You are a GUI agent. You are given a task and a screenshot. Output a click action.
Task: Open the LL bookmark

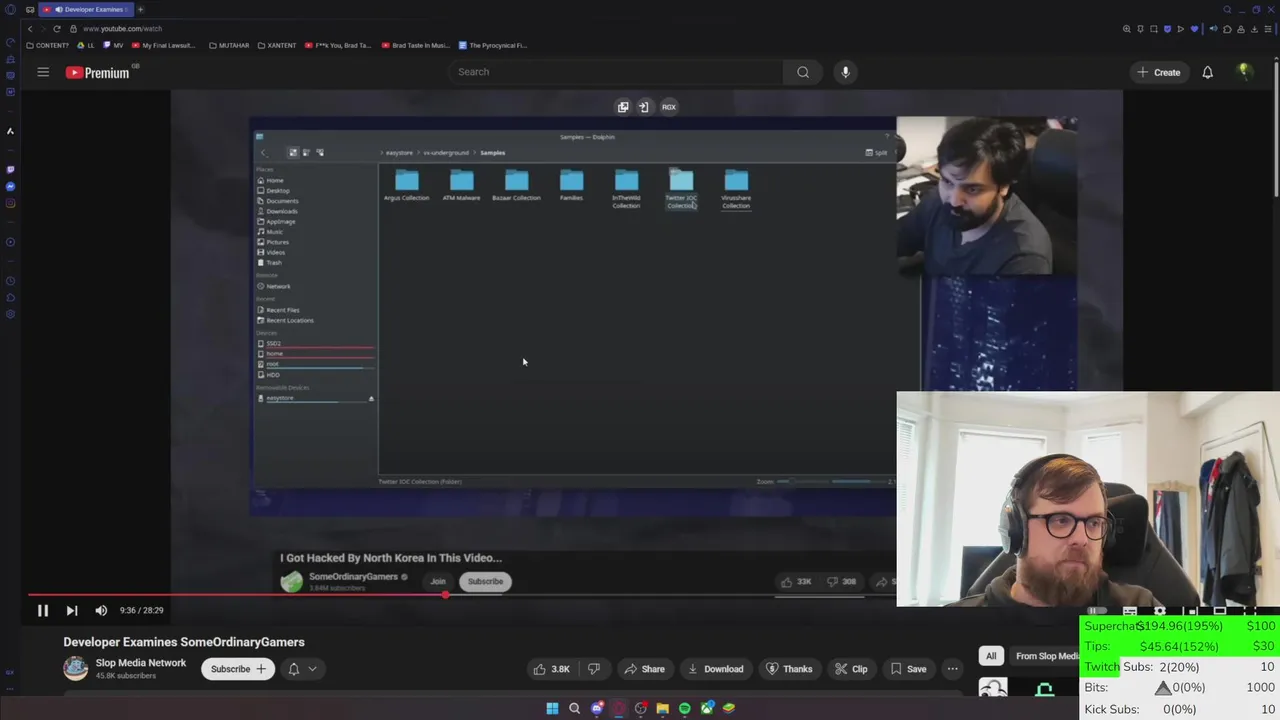click(87, 45)
